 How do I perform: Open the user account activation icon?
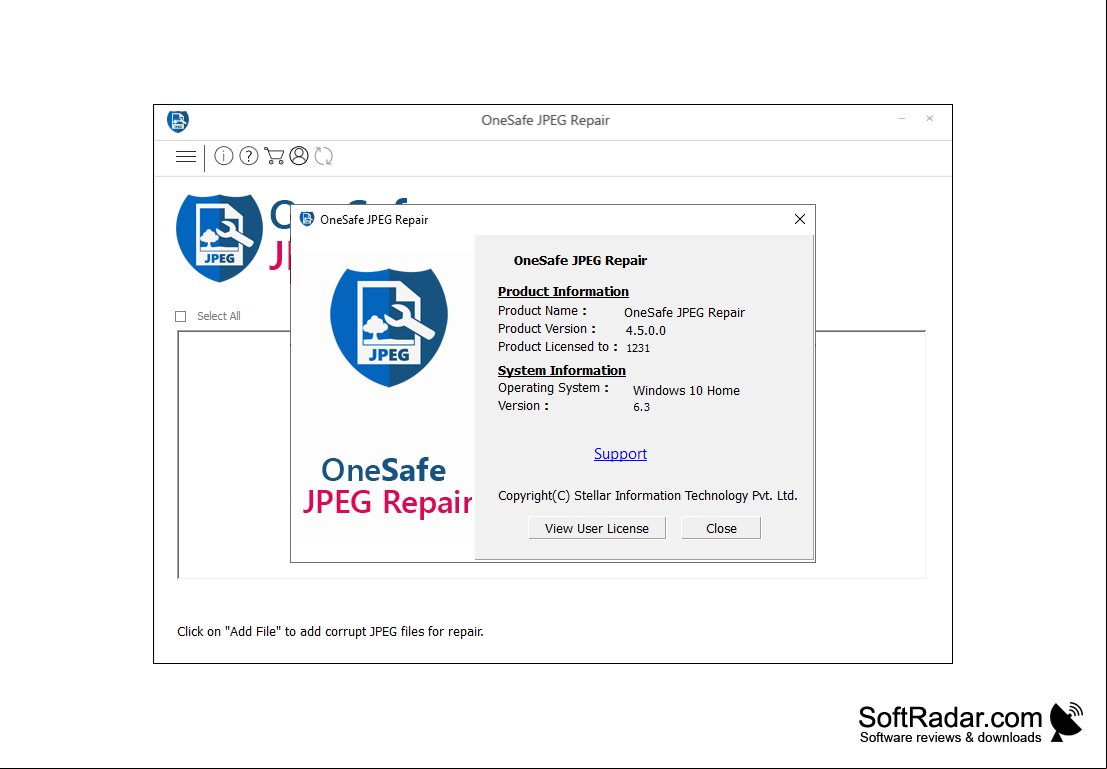coord(299,156)
